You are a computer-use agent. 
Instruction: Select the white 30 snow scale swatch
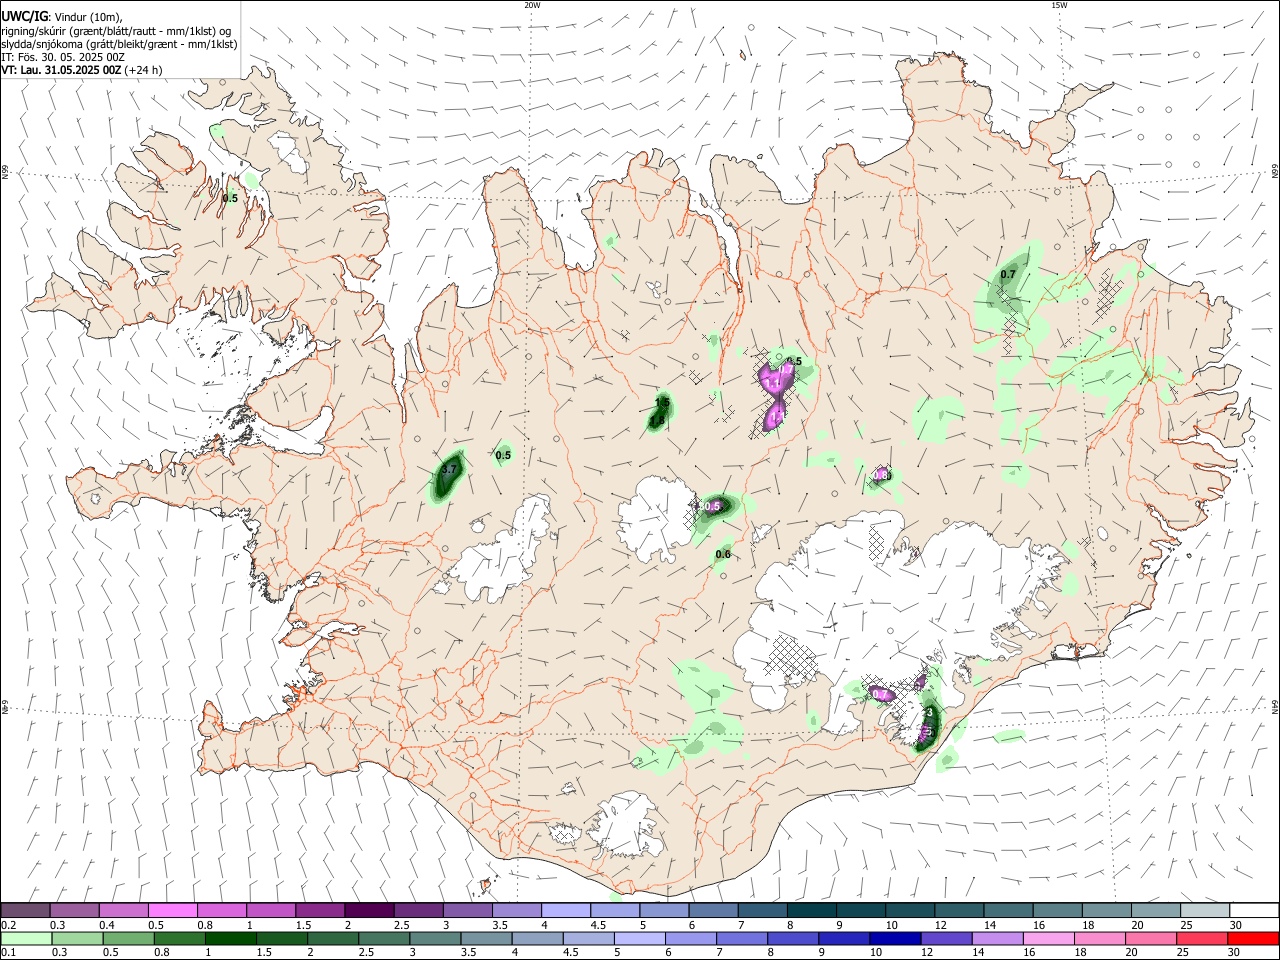point(1254,910)
